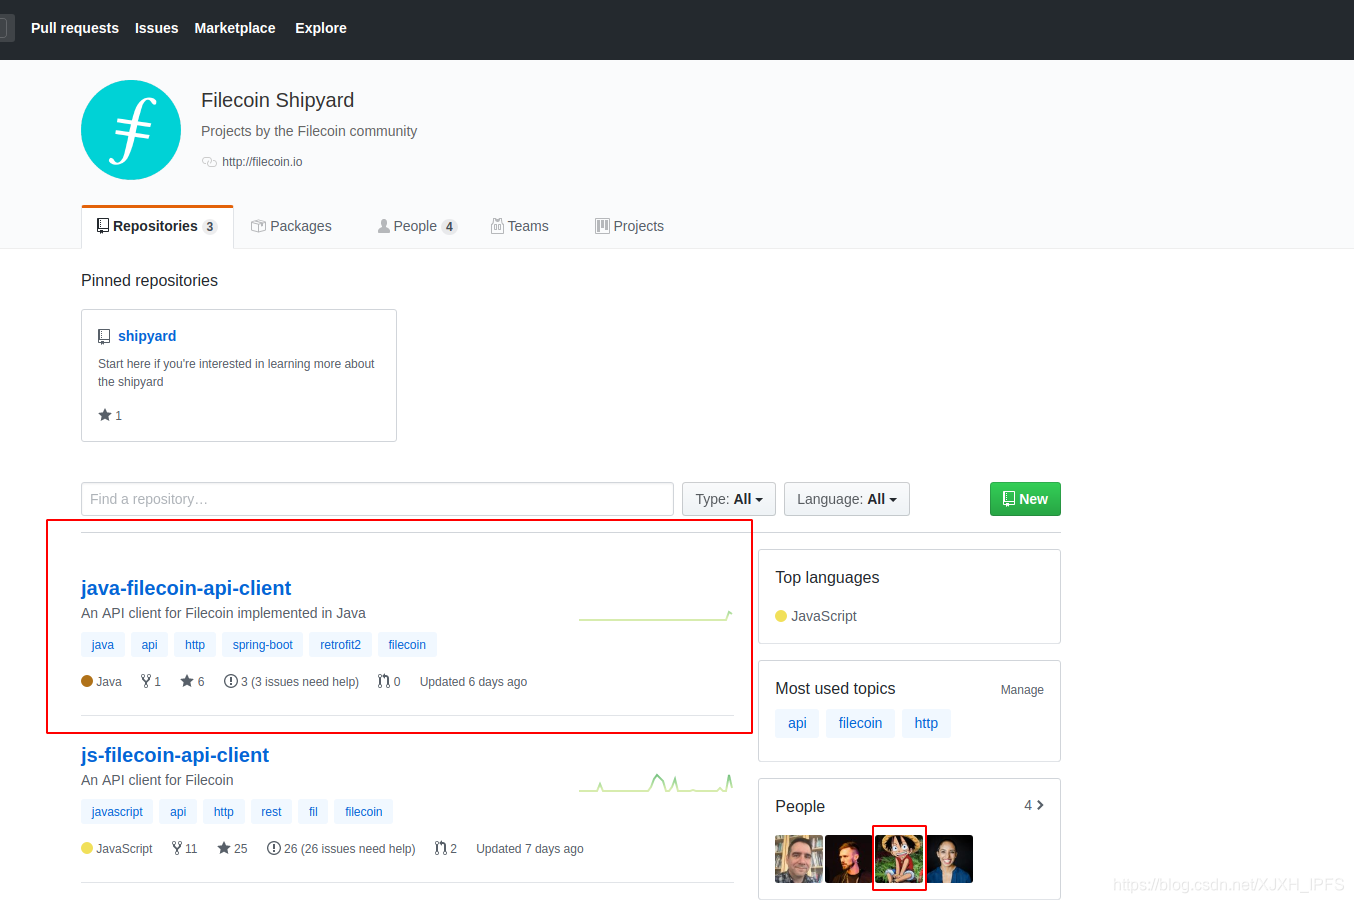
Task: Expand People list via the 4 chevron
Action: (x=1034, y=805)
